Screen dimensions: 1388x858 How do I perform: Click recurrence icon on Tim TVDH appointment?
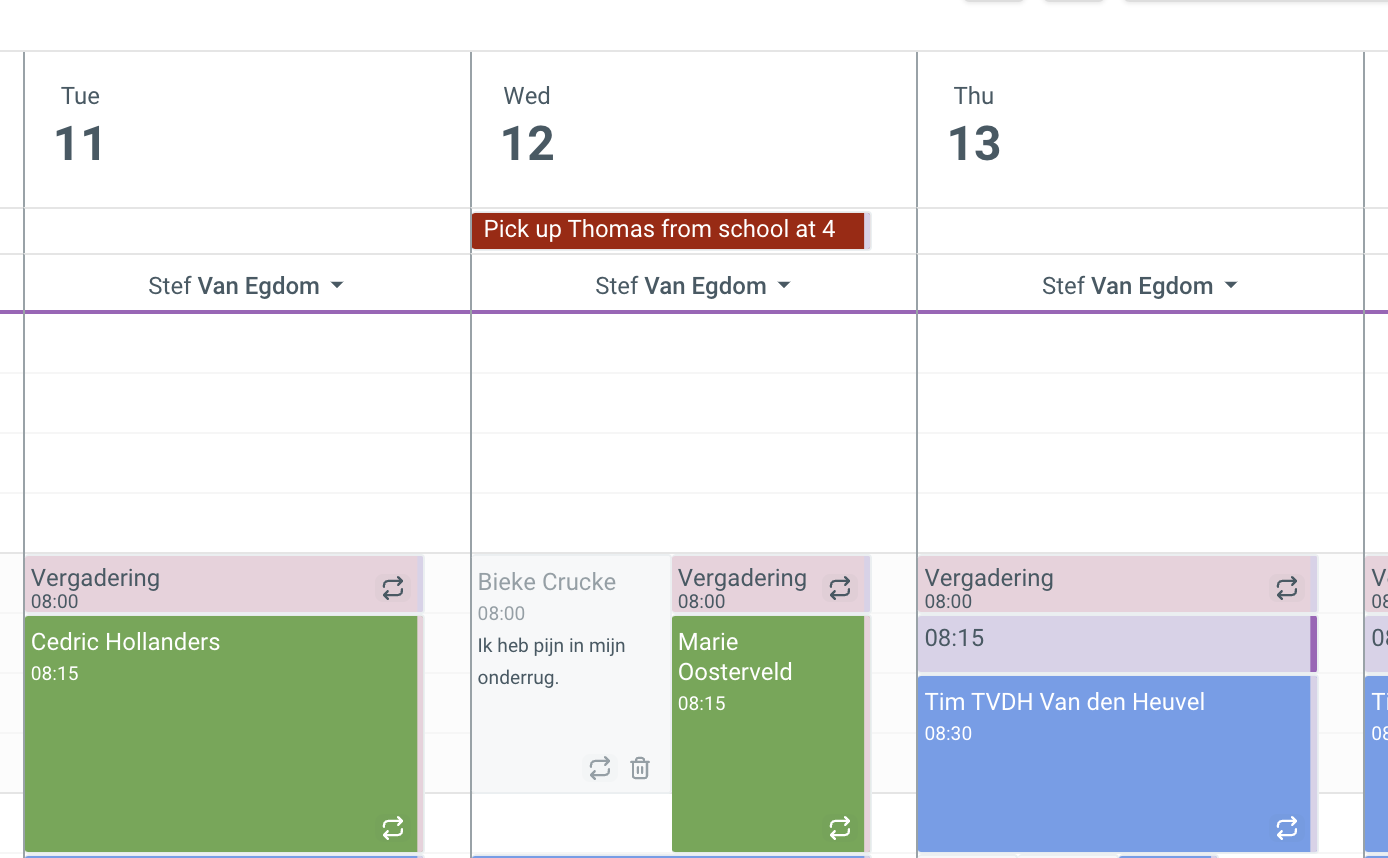click(x=1287, y=828)
